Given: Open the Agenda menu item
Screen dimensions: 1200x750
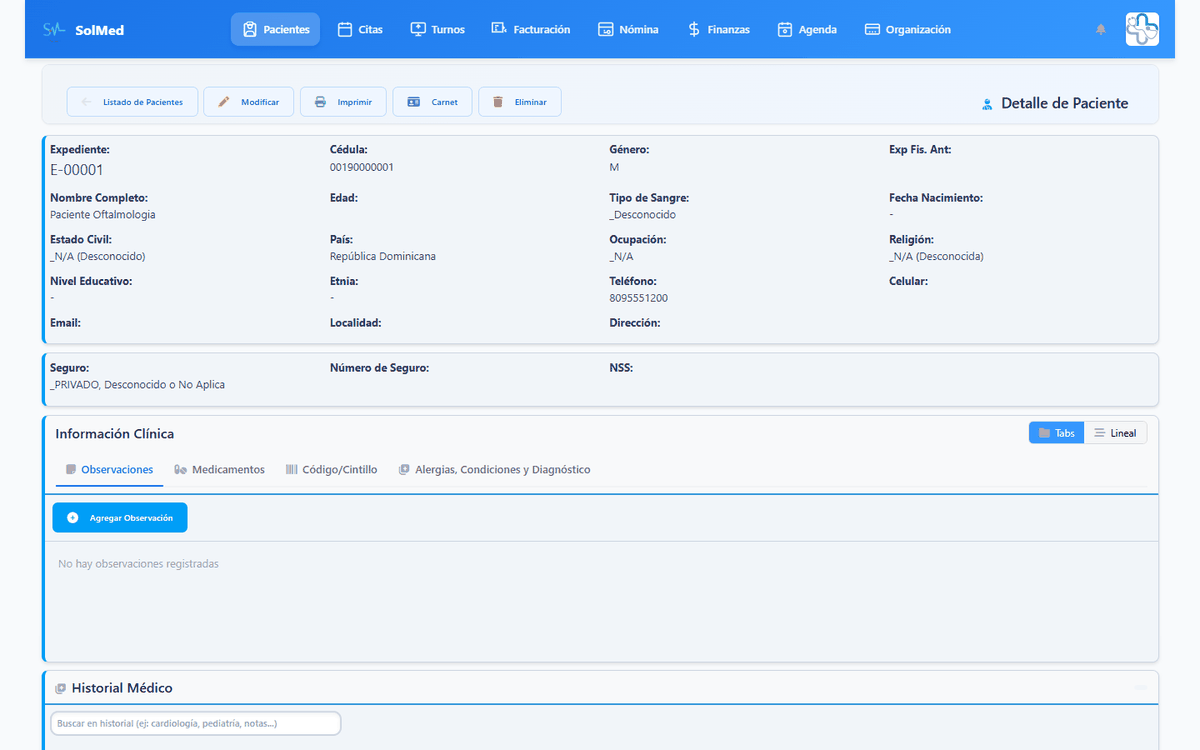Looking at the screenshot, I should pyautogui.click(x=807, y=30).
